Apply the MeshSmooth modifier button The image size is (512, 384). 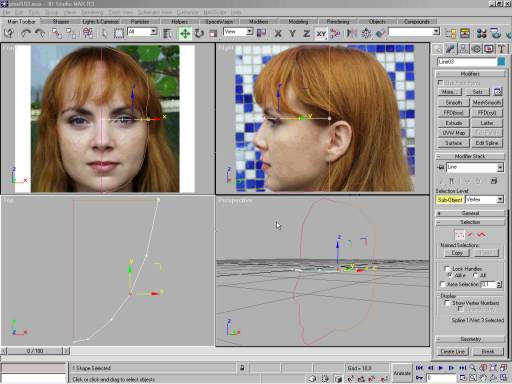coord(487,103)
